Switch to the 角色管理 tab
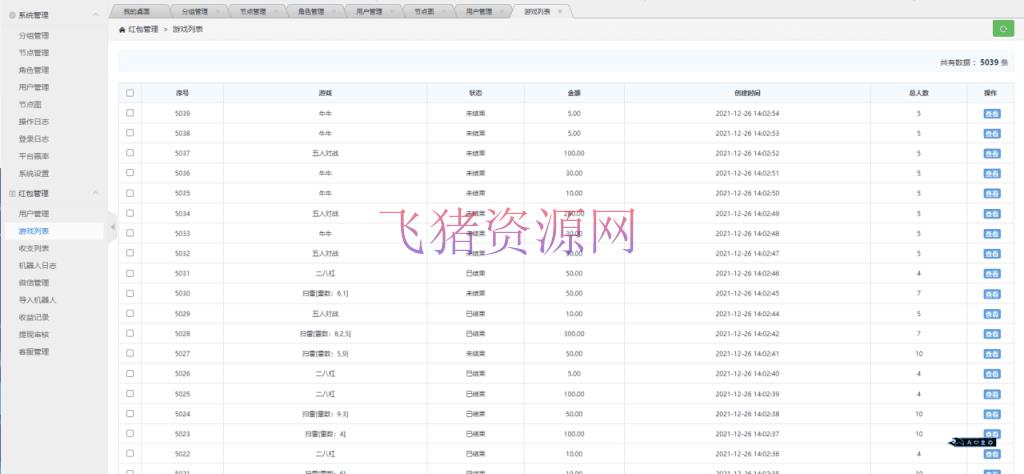This screenshot has height=474, width=1024. [x=310, y=12]
